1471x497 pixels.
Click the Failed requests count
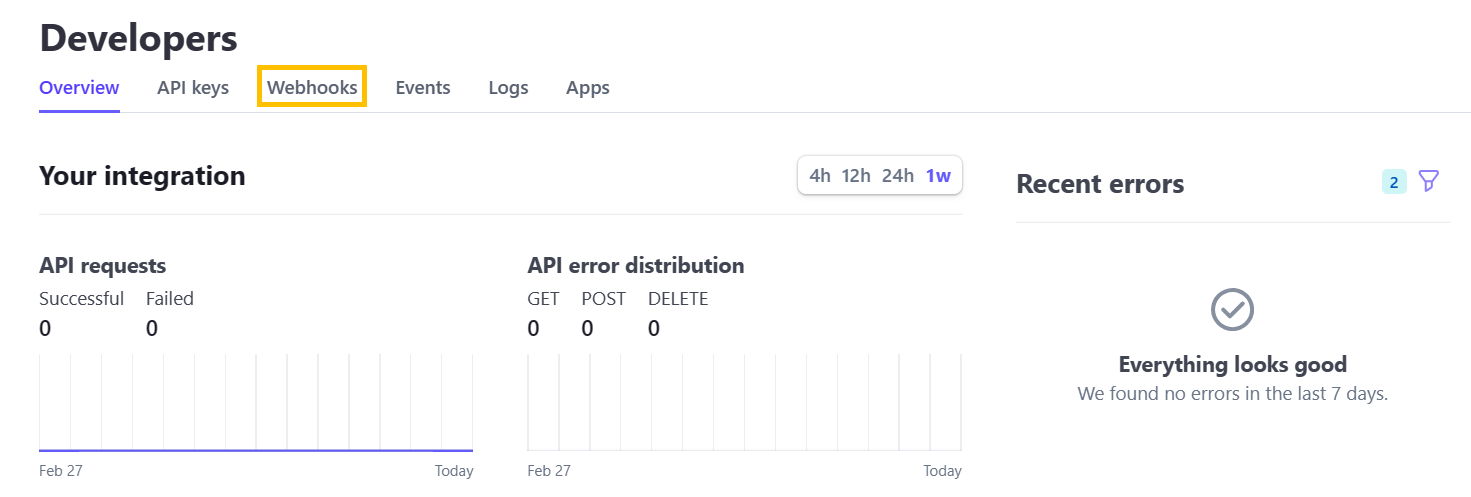tap(152, 328)
